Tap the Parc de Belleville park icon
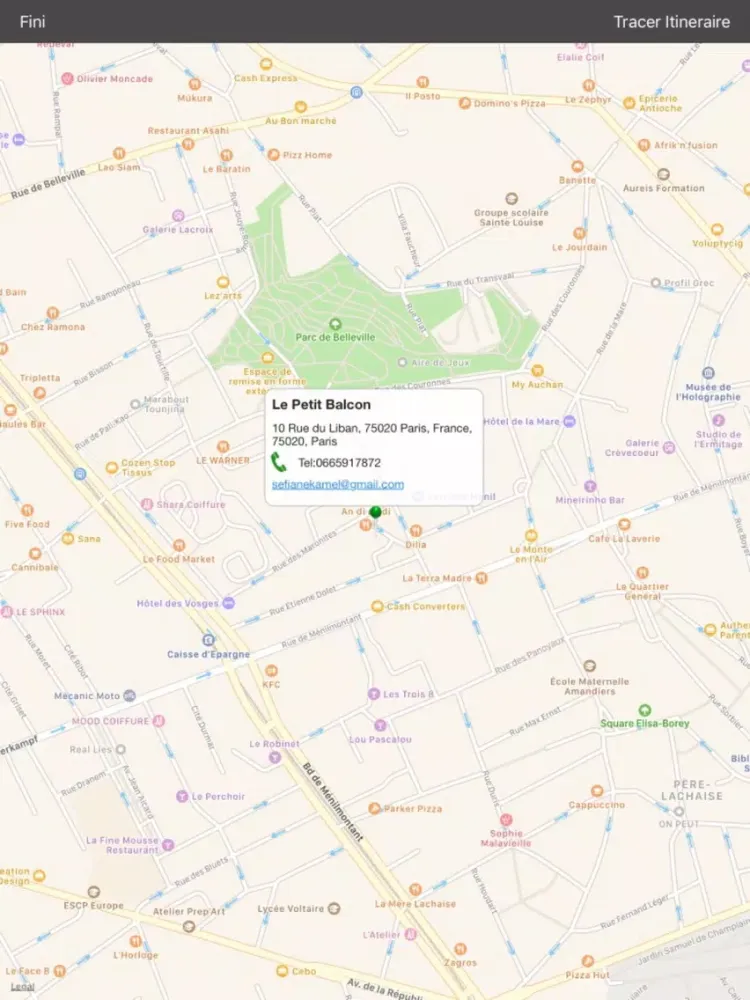This screenshot has height=1000, width=750. click(335, 324)
